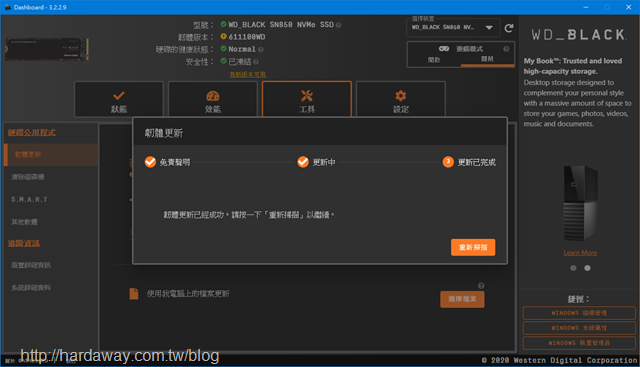Click the gamepad icon beside gaming mode
The width and height of the screenshot is (640, 367).
(444, 49)
